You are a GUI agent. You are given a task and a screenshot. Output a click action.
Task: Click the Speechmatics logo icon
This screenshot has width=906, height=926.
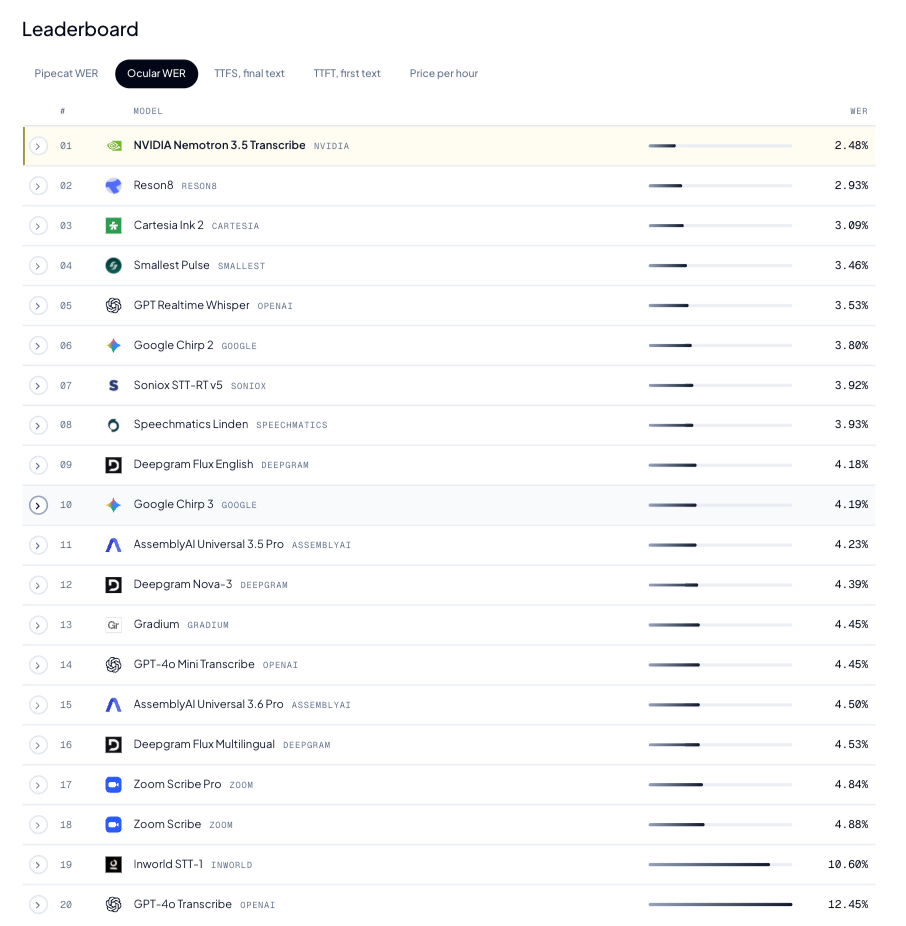(x=113, y=425)
